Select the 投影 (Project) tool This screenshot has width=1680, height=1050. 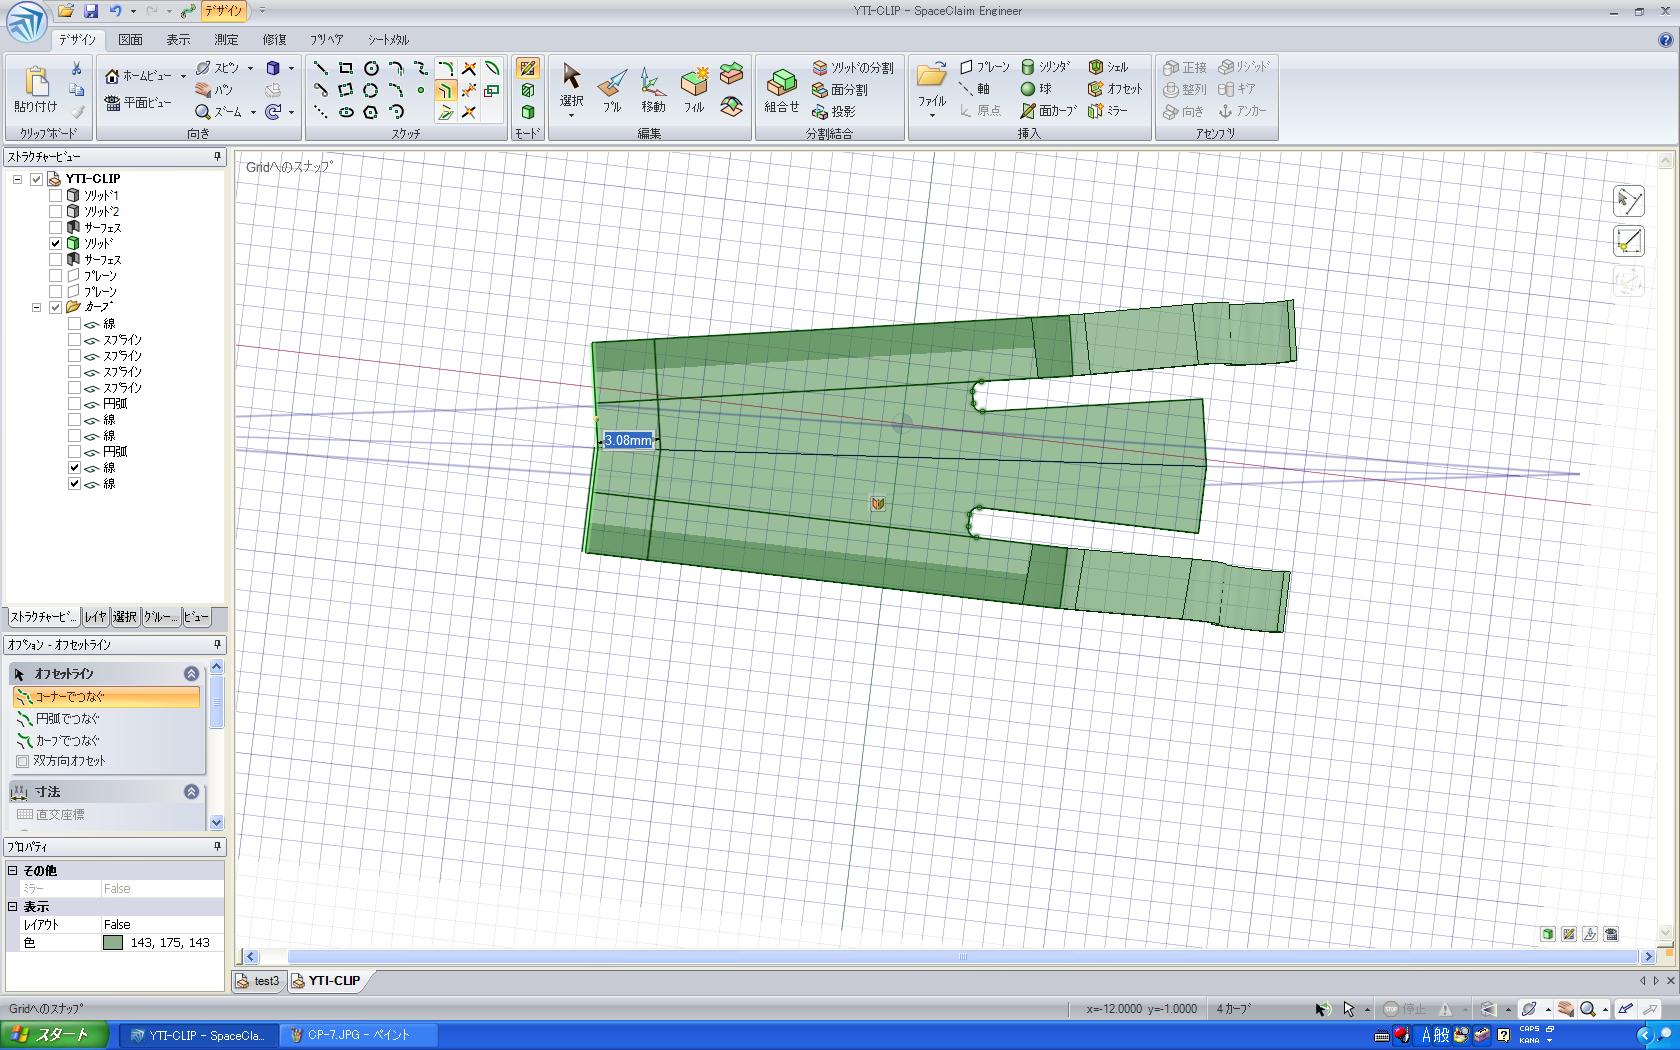point(835,112)
